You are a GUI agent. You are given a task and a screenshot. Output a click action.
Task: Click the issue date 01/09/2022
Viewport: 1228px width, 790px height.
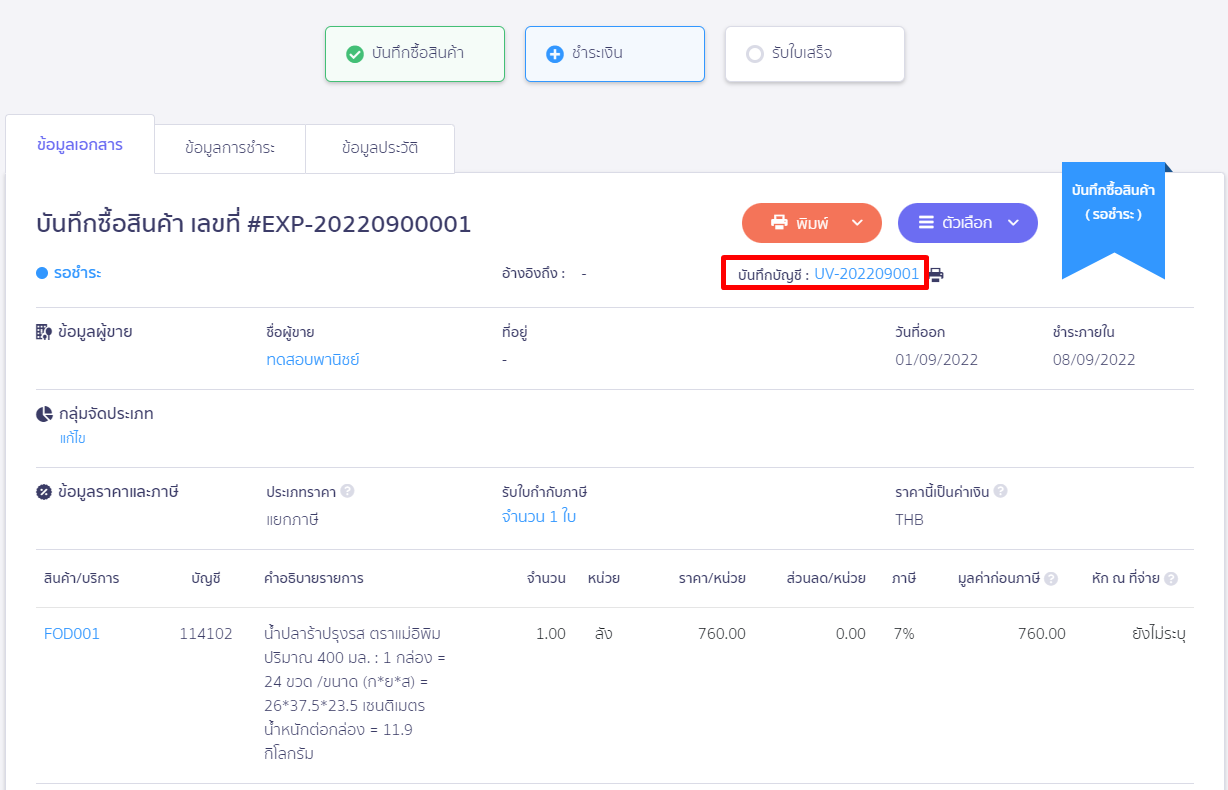pyautogui.click(x=937, y=360)
